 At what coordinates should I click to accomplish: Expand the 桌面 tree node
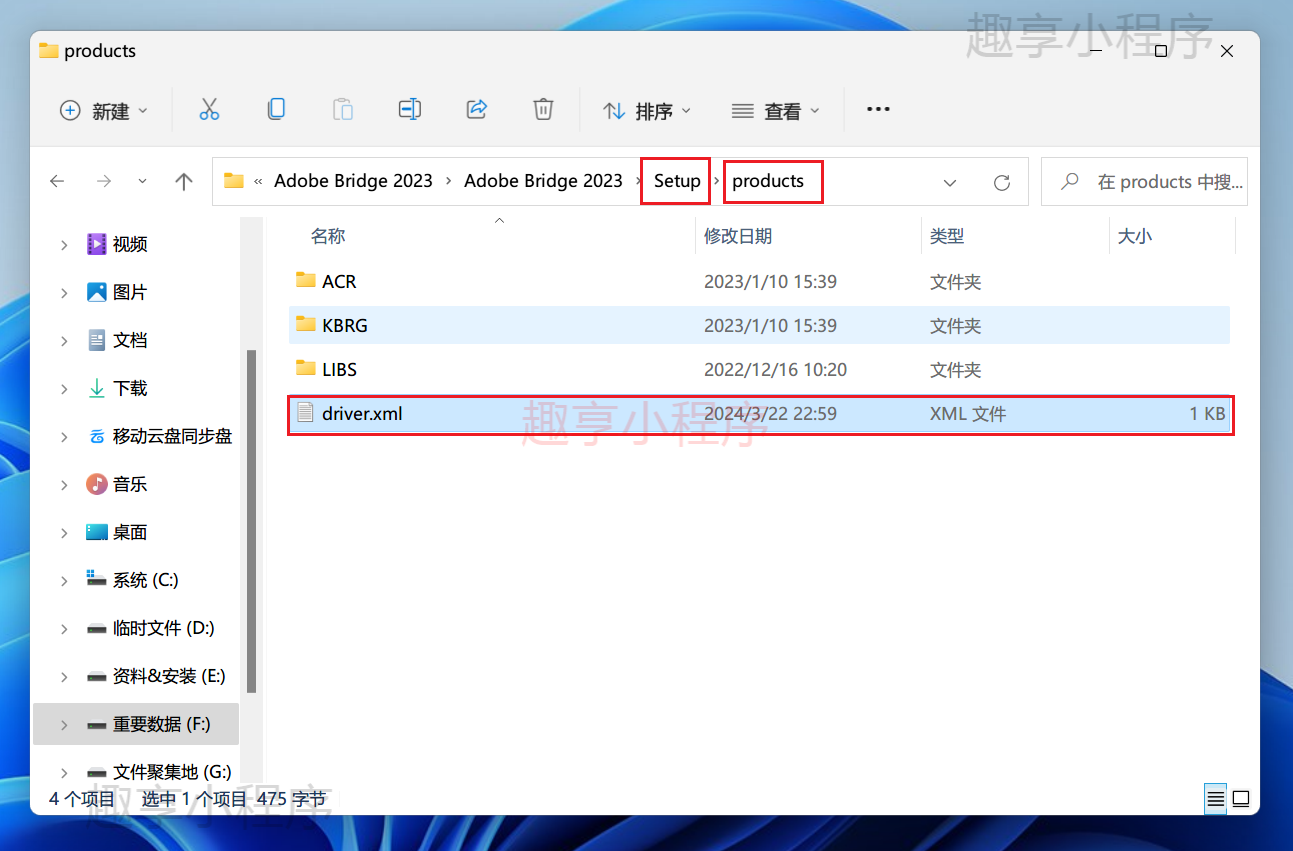click(x=64, y=532)
